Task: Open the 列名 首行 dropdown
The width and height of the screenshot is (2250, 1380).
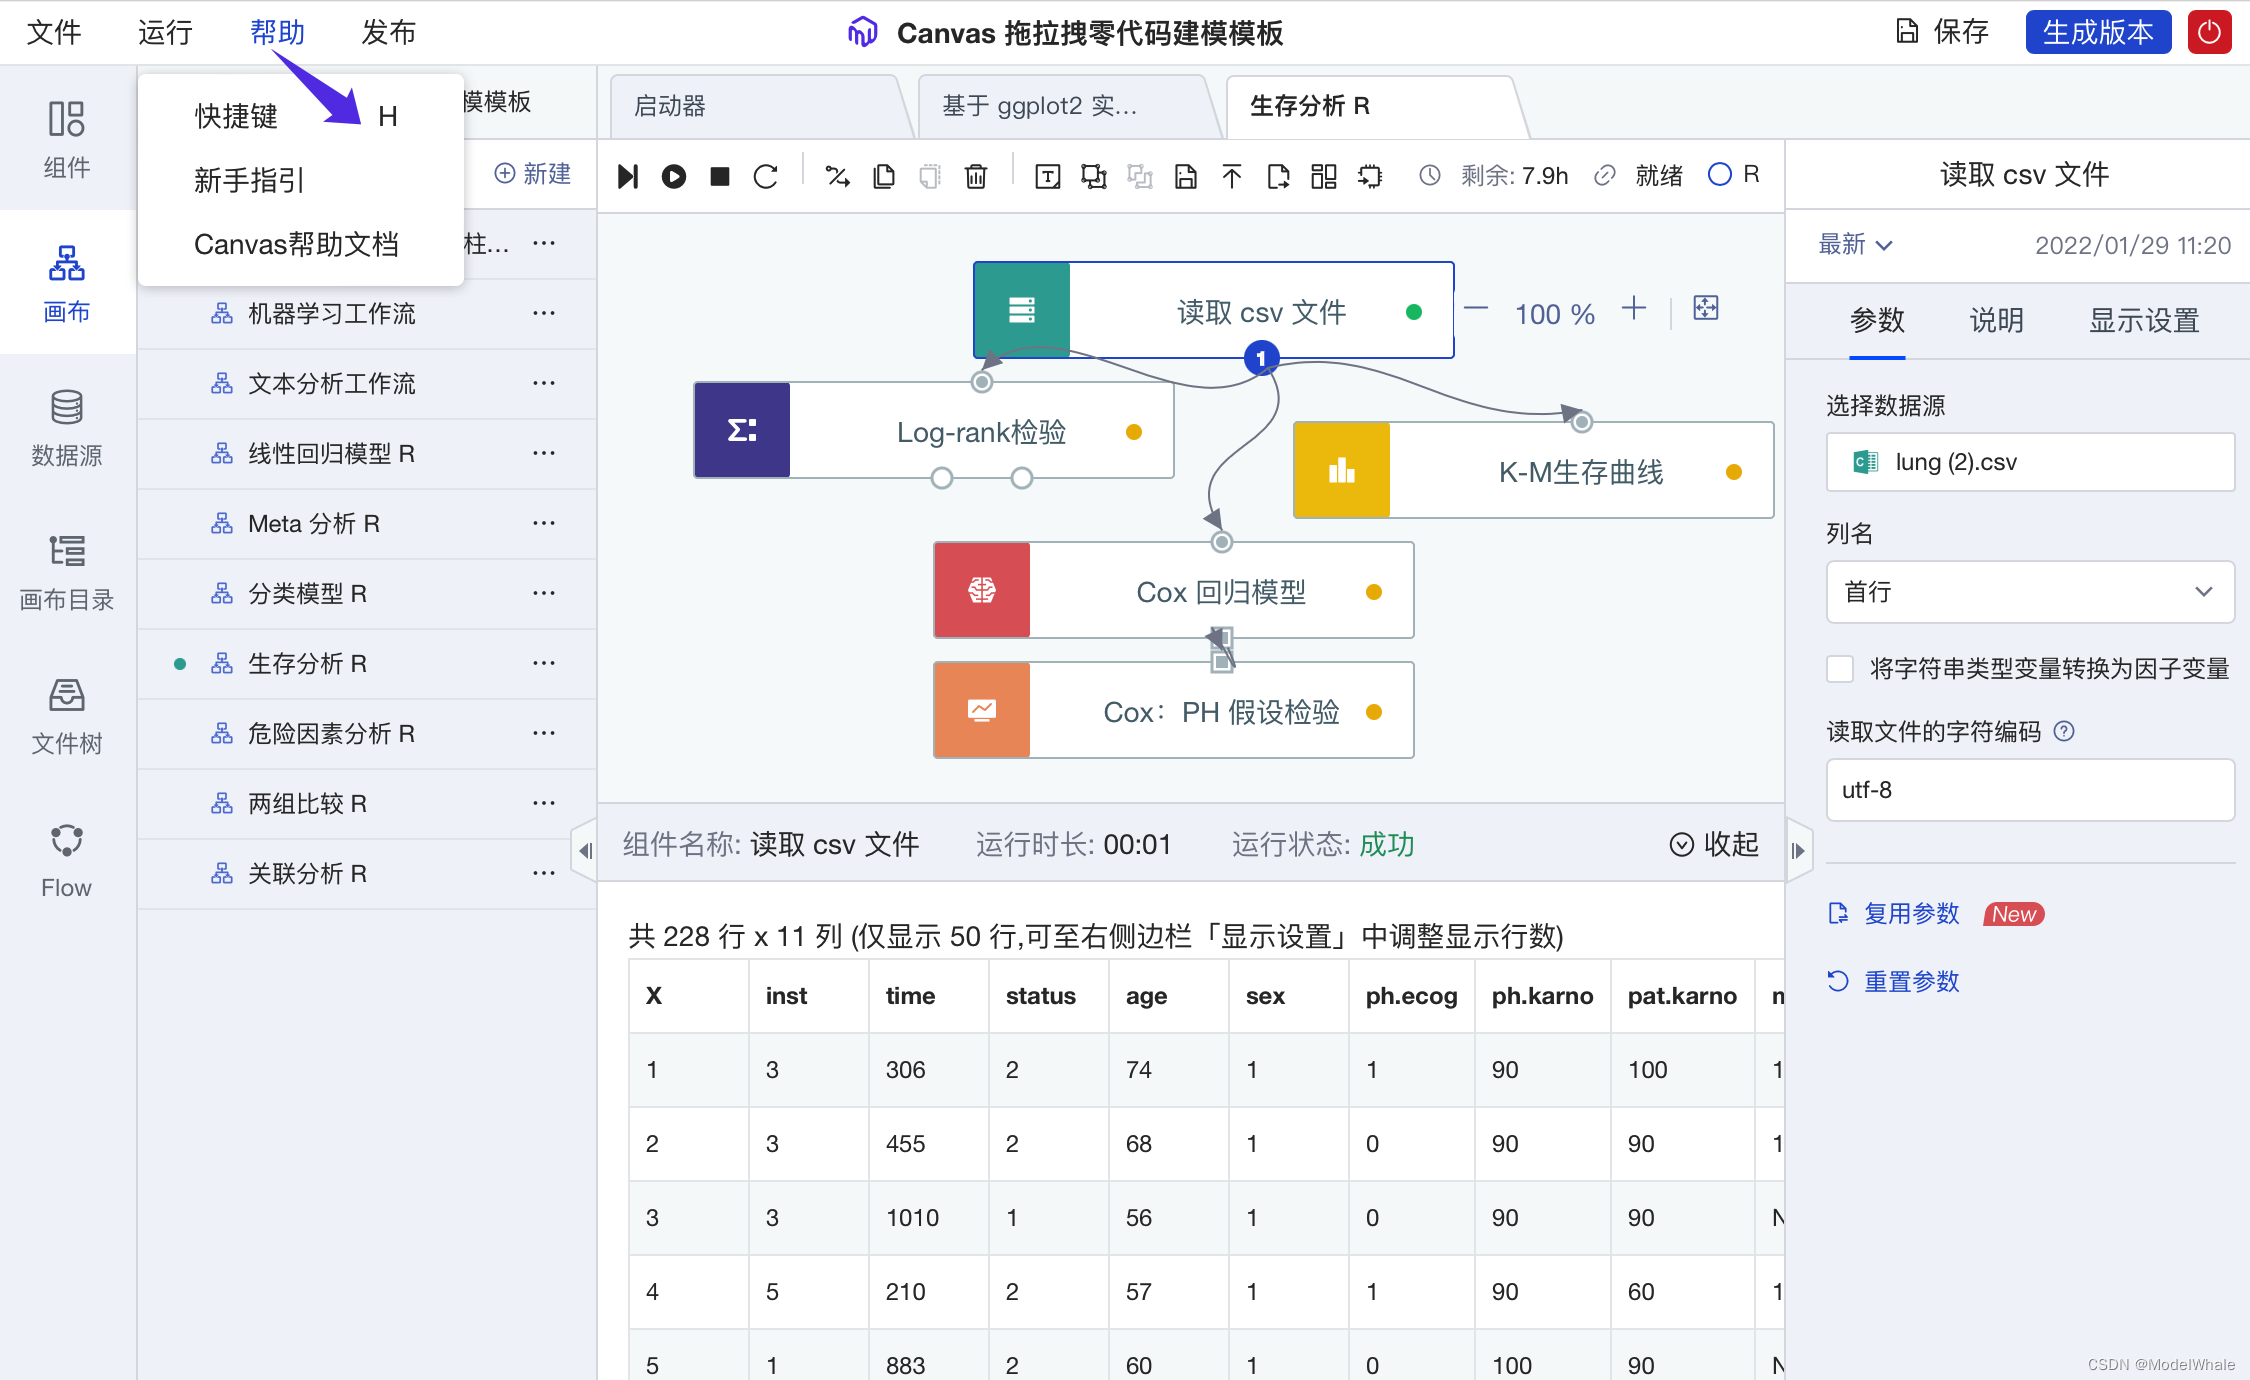Action: [x=2030, y=592]
